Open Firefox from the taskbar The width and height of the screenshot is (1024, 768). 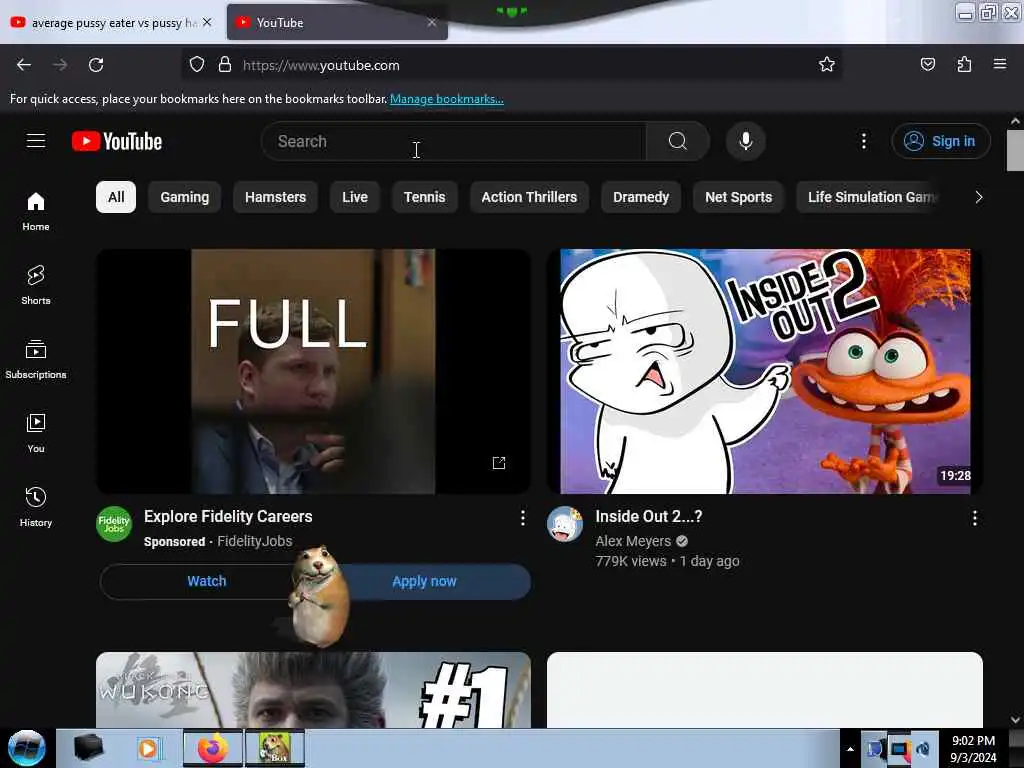coord(213,748)
